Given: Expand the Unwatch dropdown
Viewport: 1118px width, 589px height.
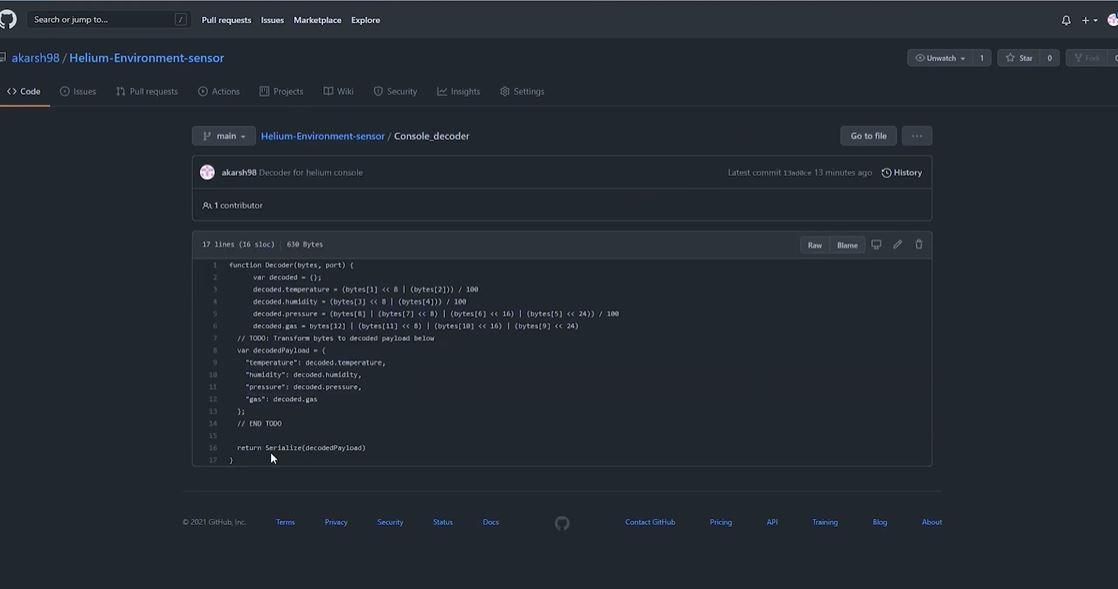Looking at the screenshot, I should coord(940,58).
